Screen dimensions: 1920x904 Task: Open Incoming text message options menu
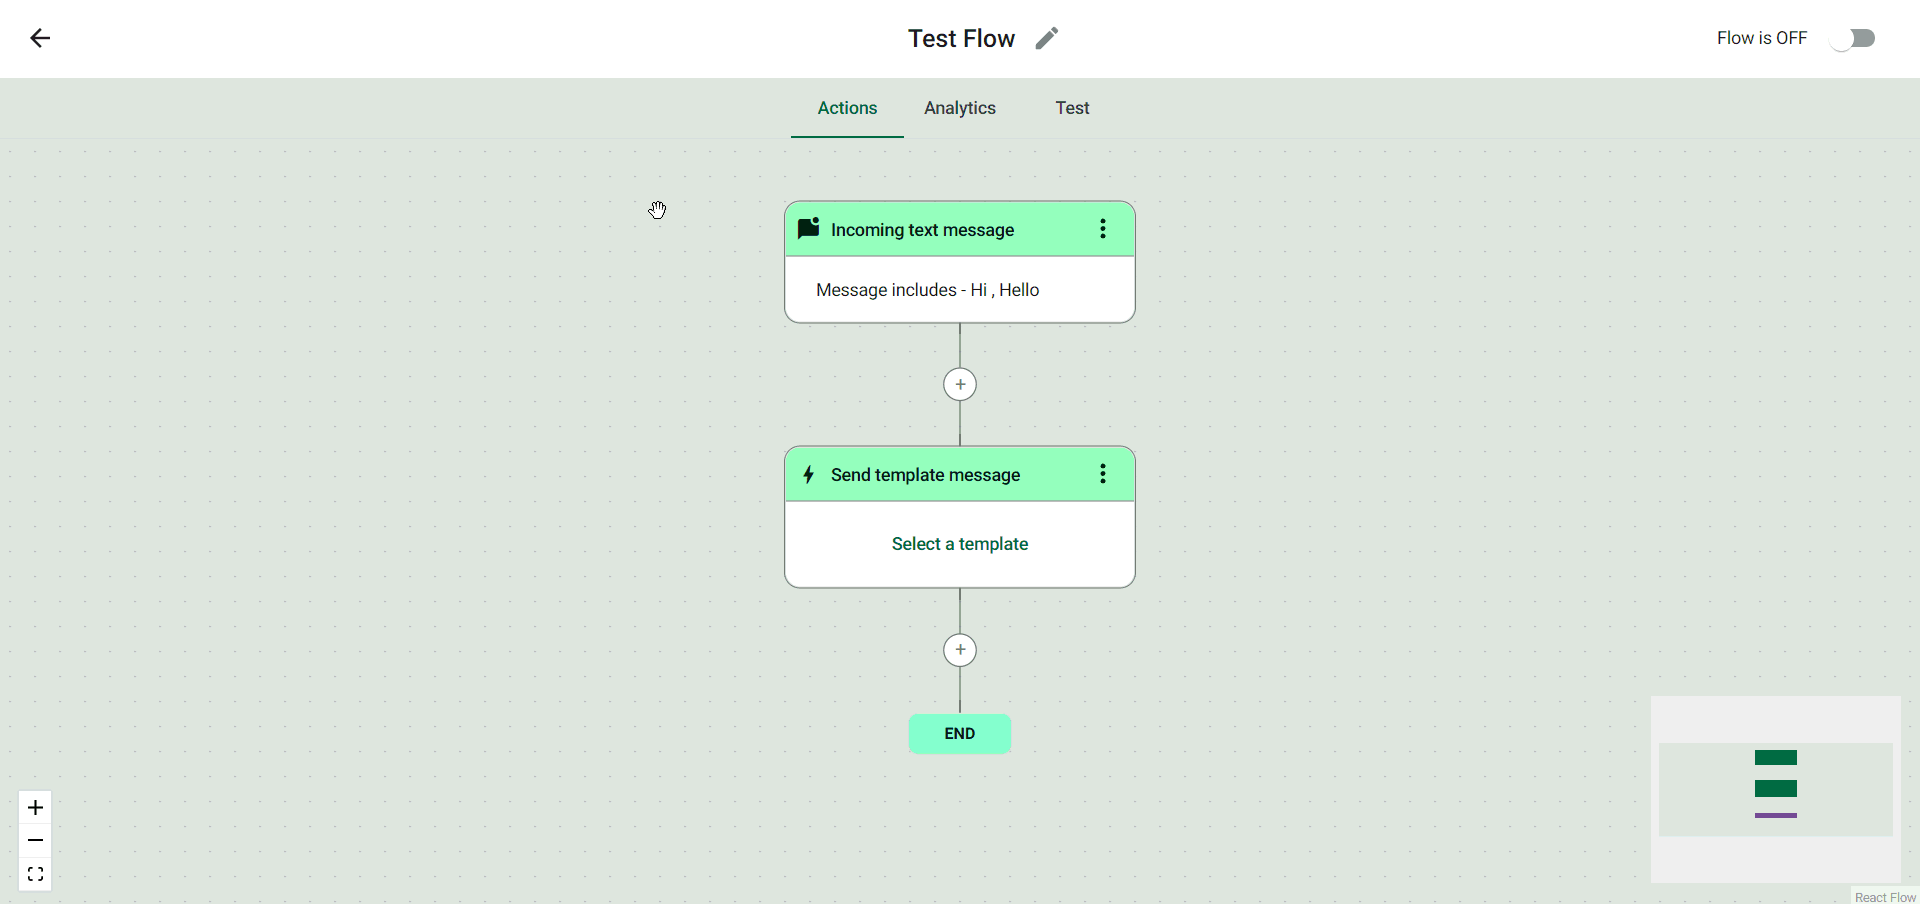[1103, 229]
